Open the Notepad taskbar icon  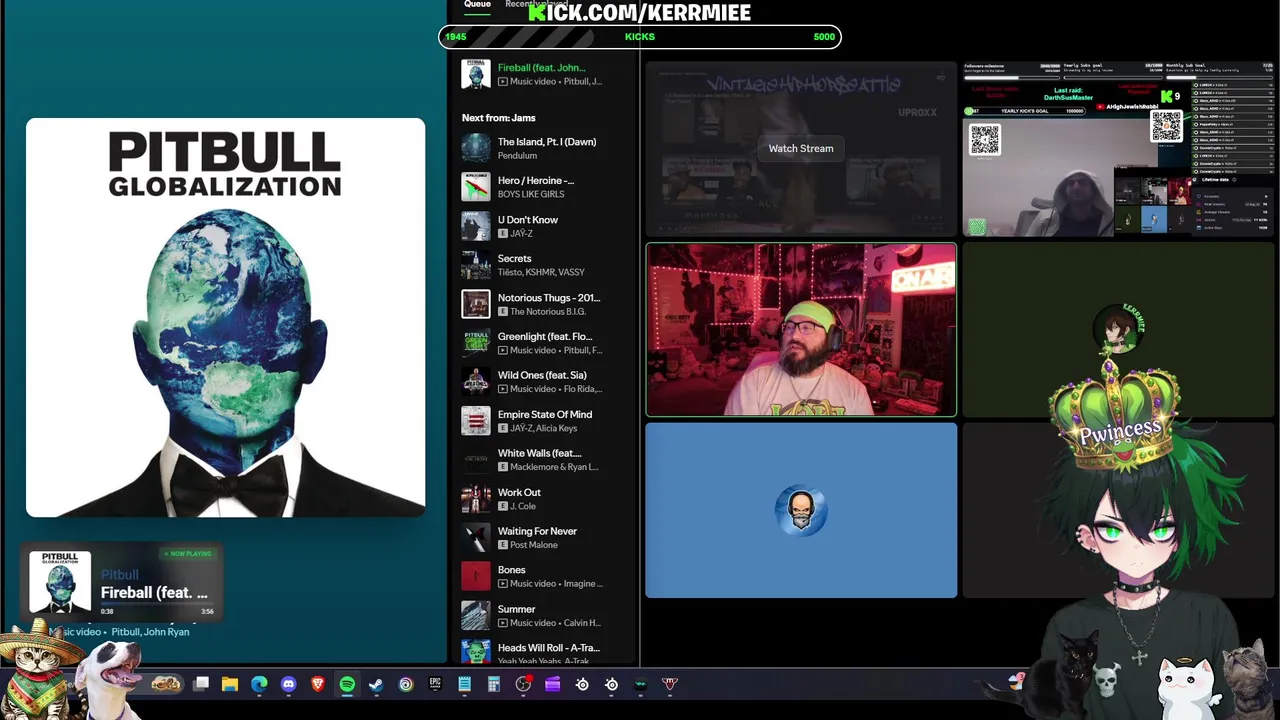pyautogui.click(x=464, y=684)
